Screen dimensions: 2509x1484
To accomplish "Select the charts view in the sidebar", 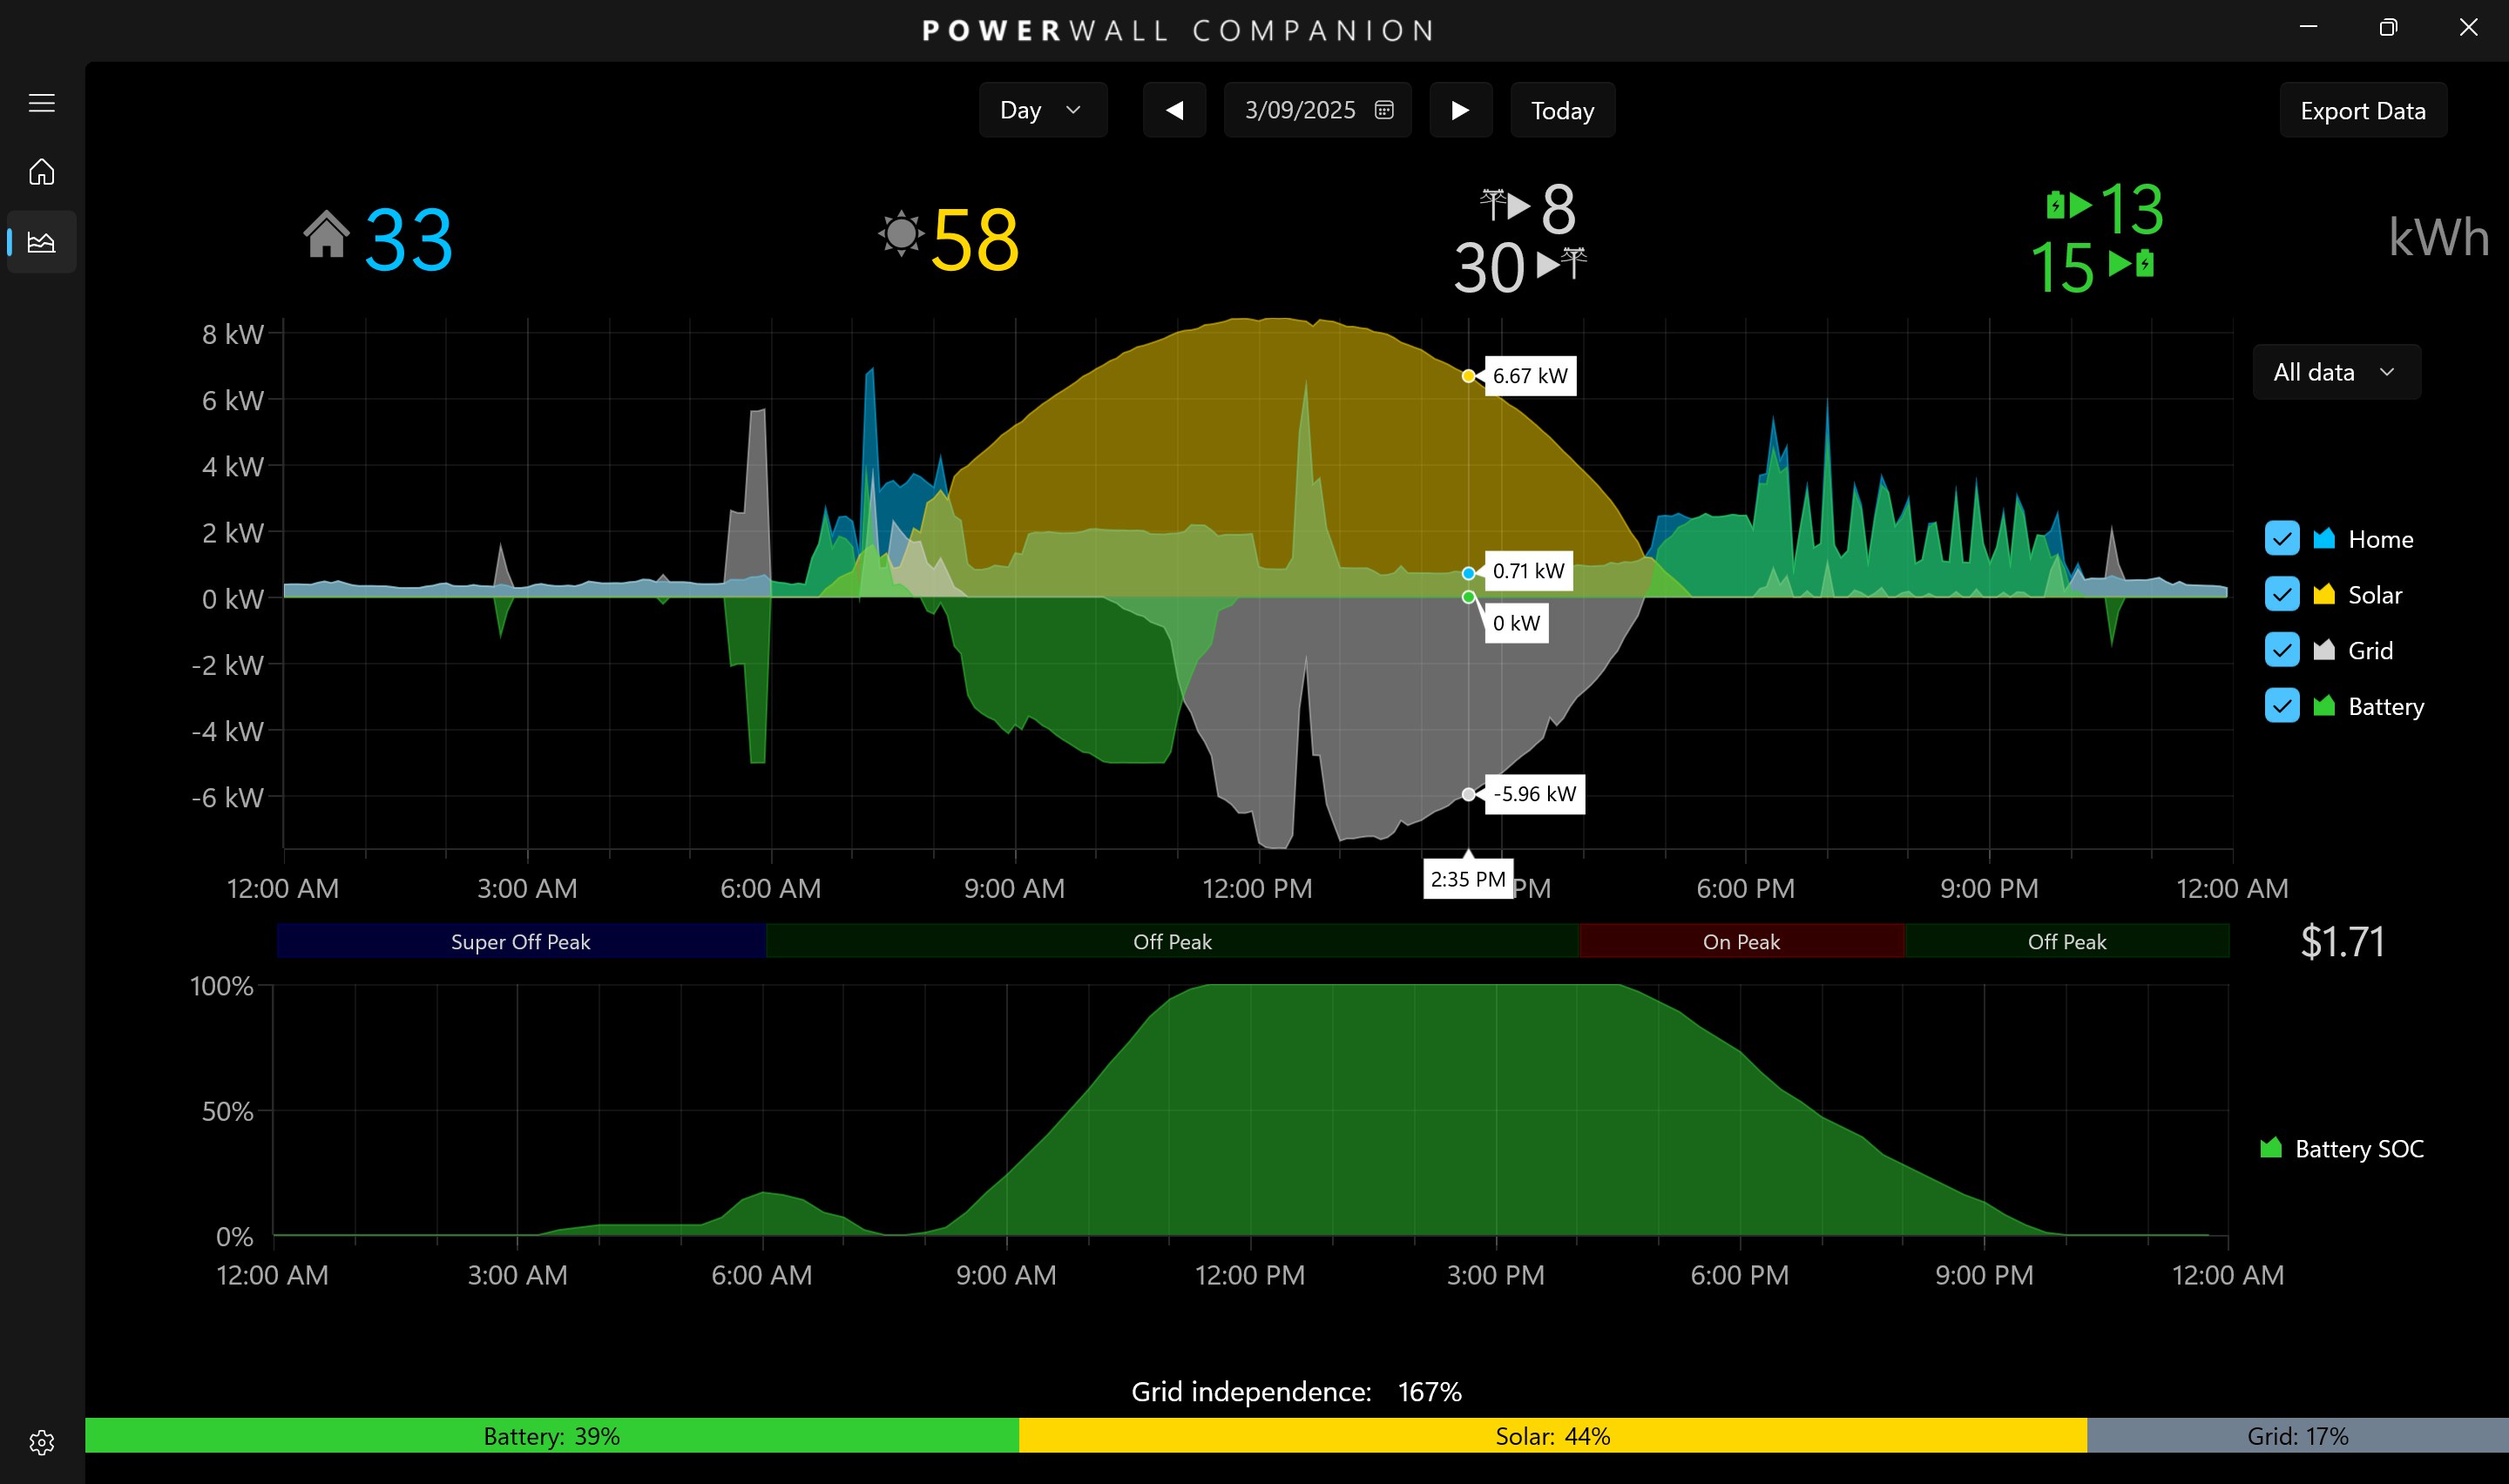I will pyautogui.click(x=42, y=241).
